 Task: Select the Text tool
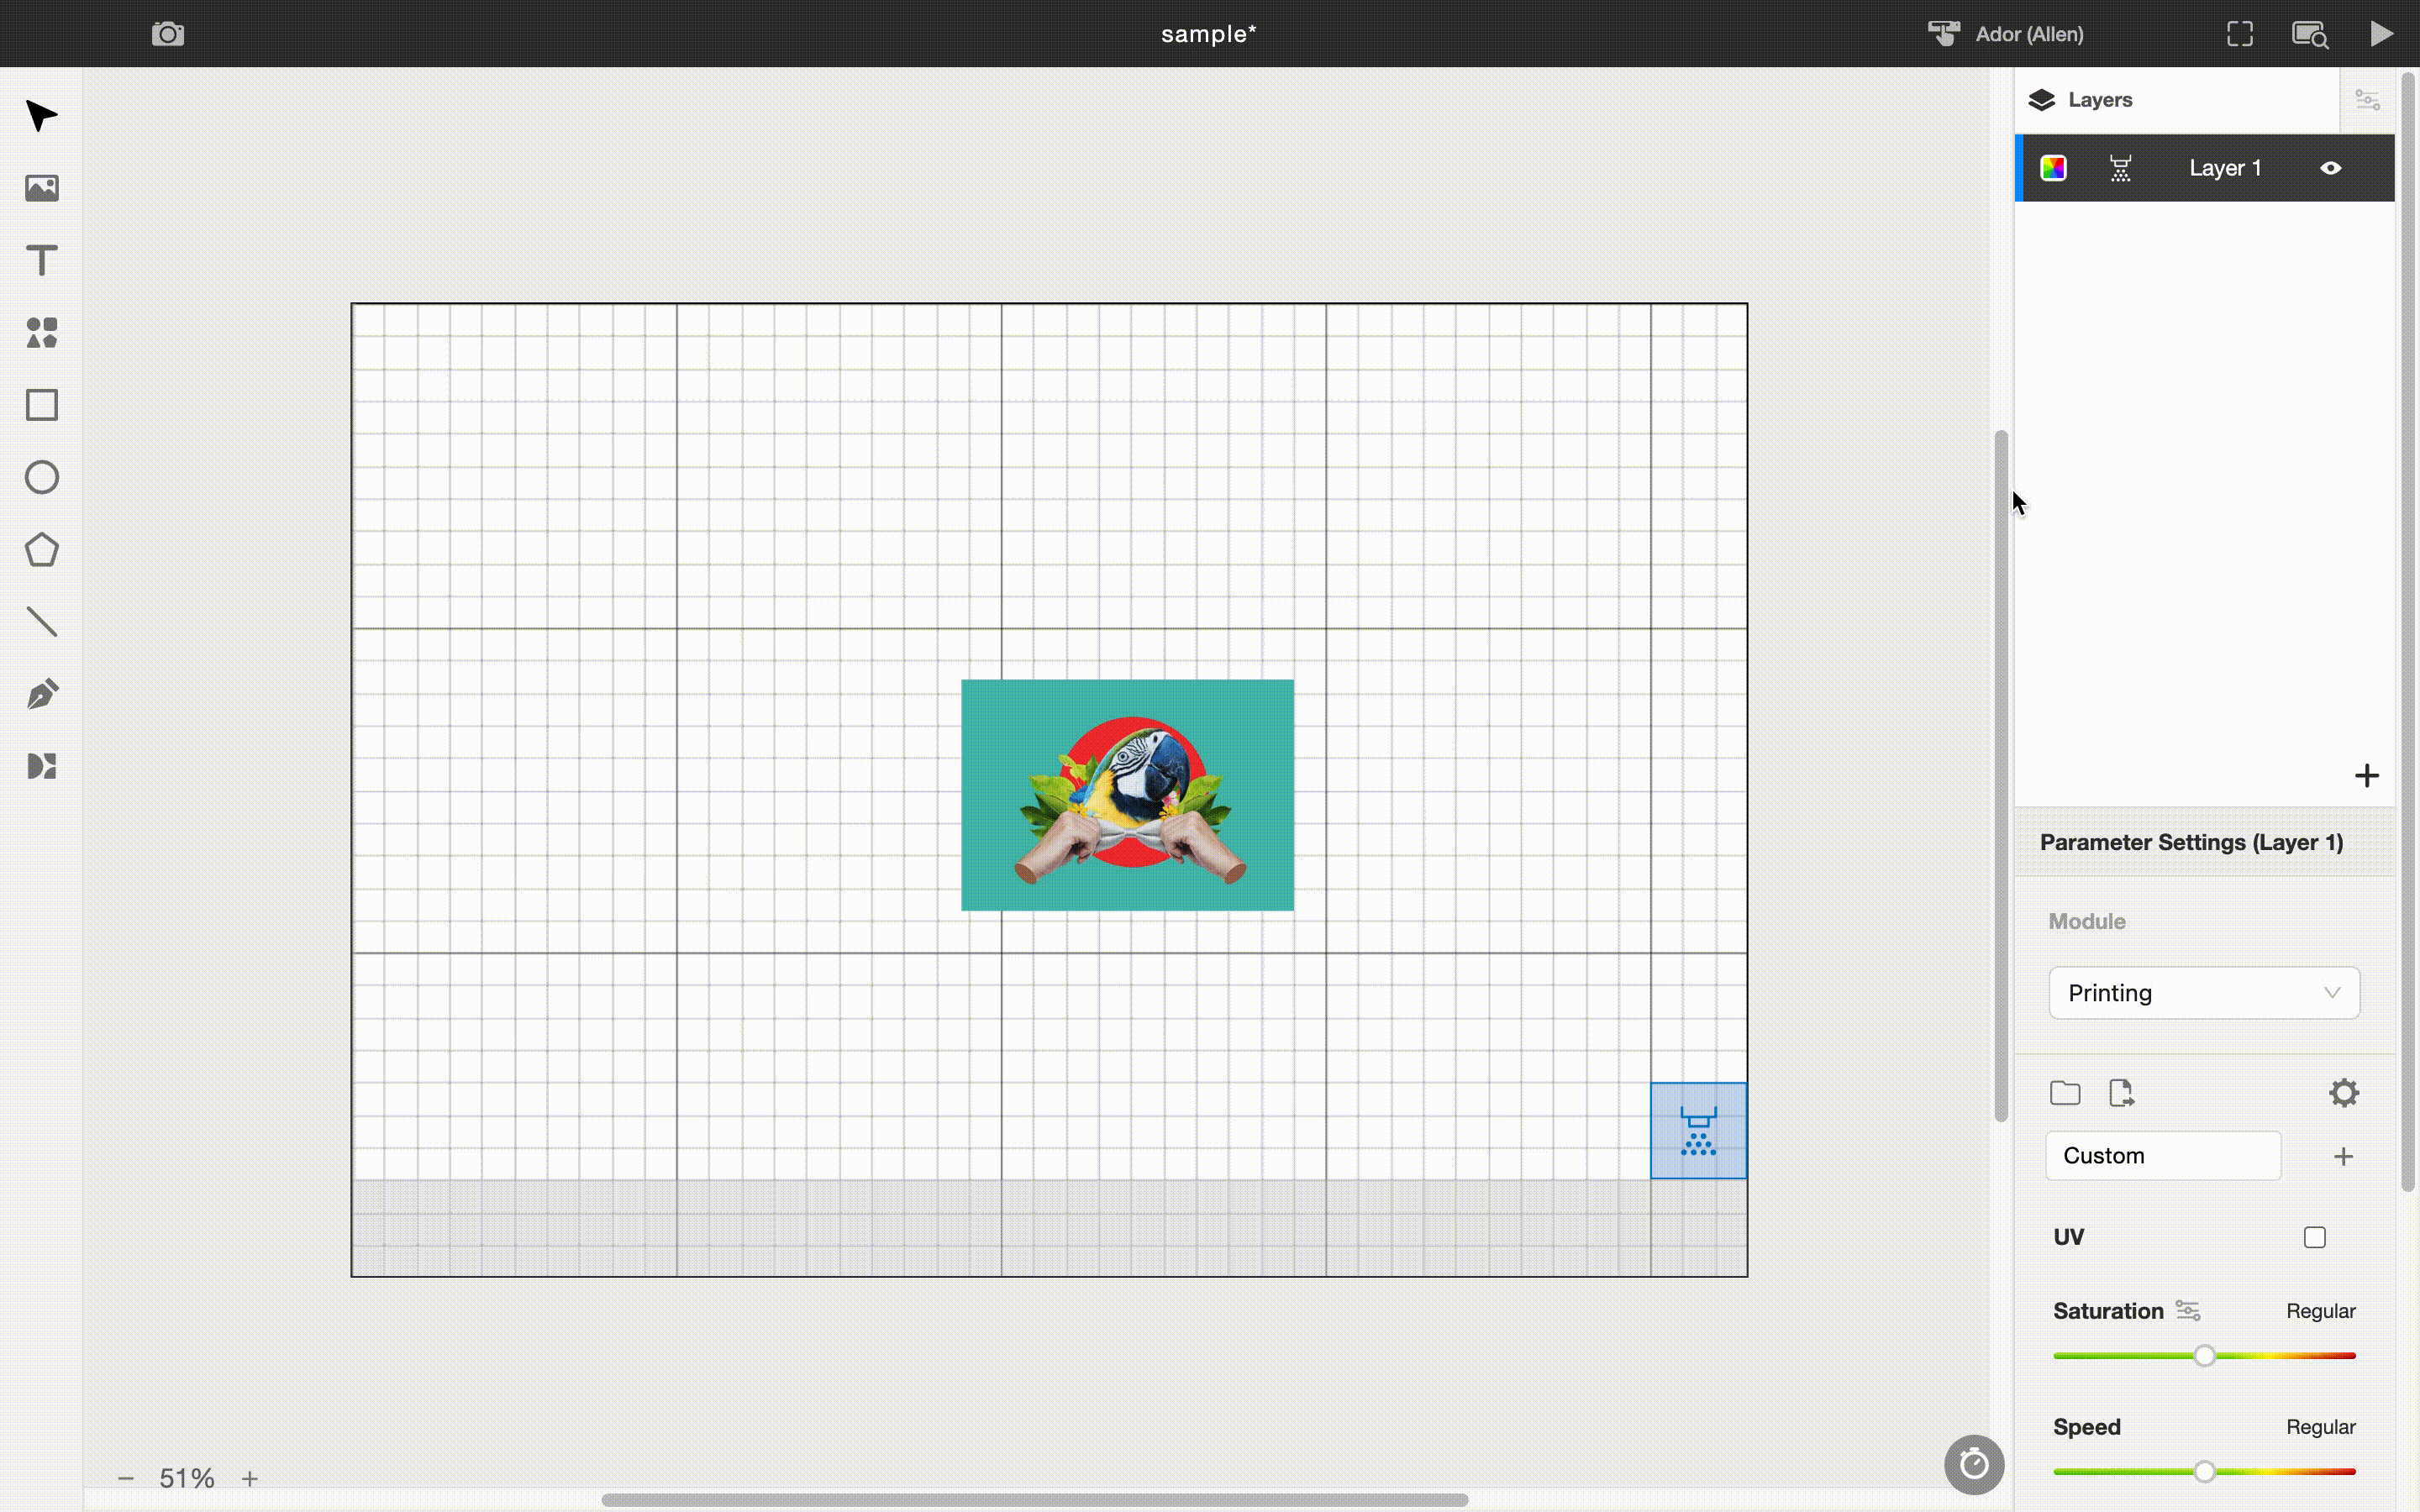[41, 260]
